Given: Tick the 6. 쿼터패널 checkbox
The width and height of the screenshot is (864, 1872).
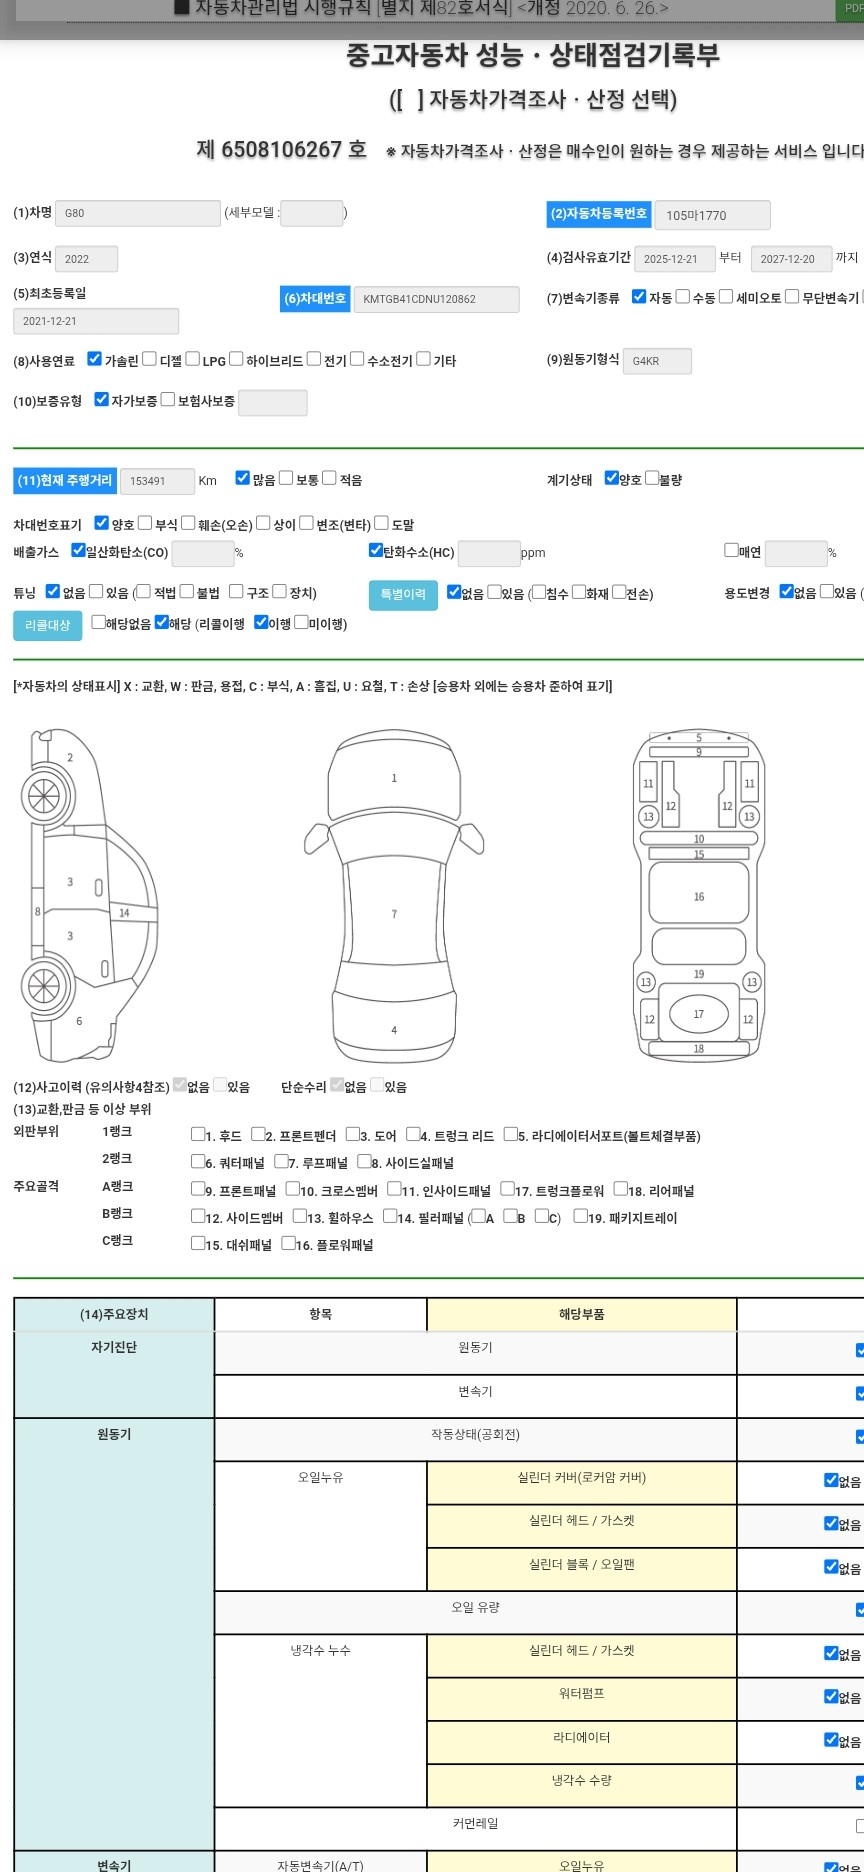Looking at the screenshot, I should click(198, 1161).
